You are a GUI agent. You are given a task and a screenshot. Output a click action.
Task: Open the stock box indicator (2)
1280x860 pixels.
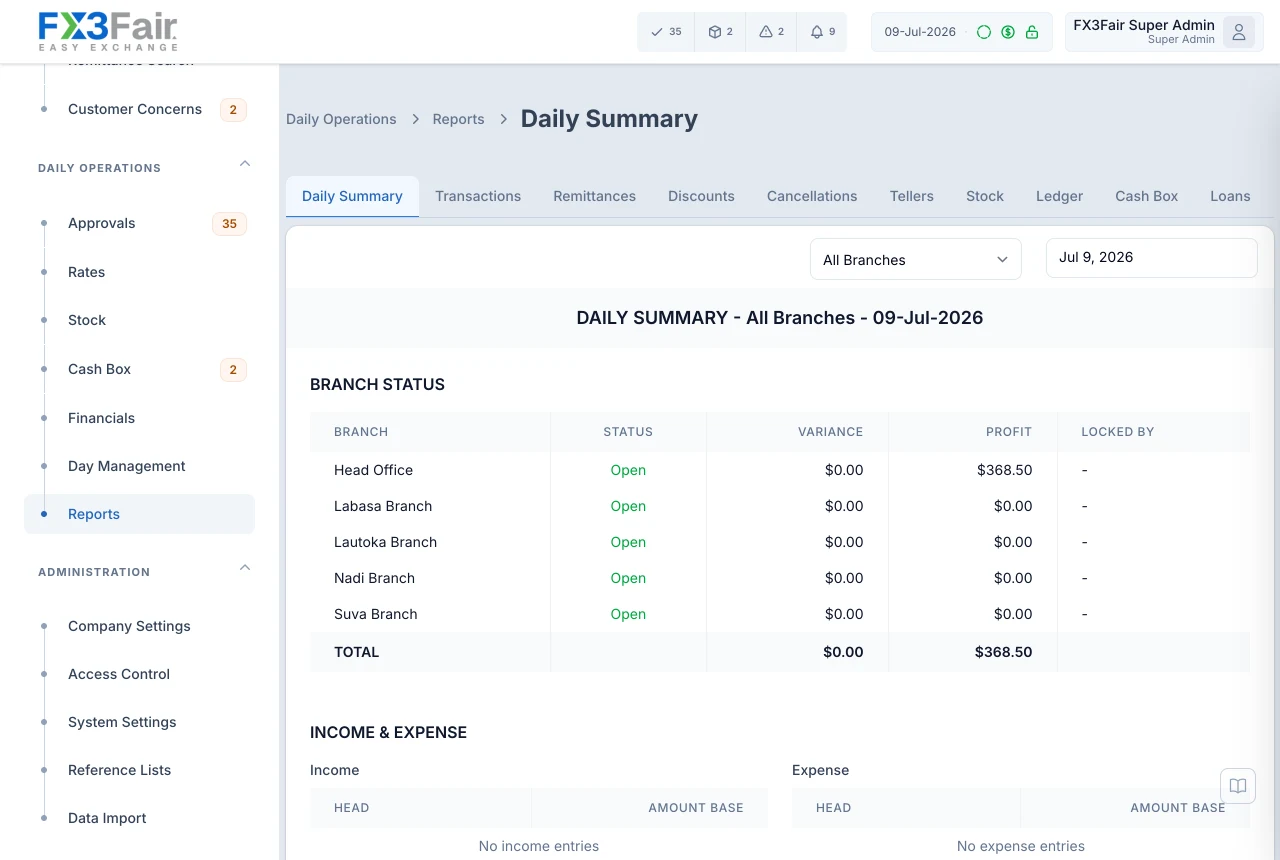pyautogui.click(x=720, y=32)
